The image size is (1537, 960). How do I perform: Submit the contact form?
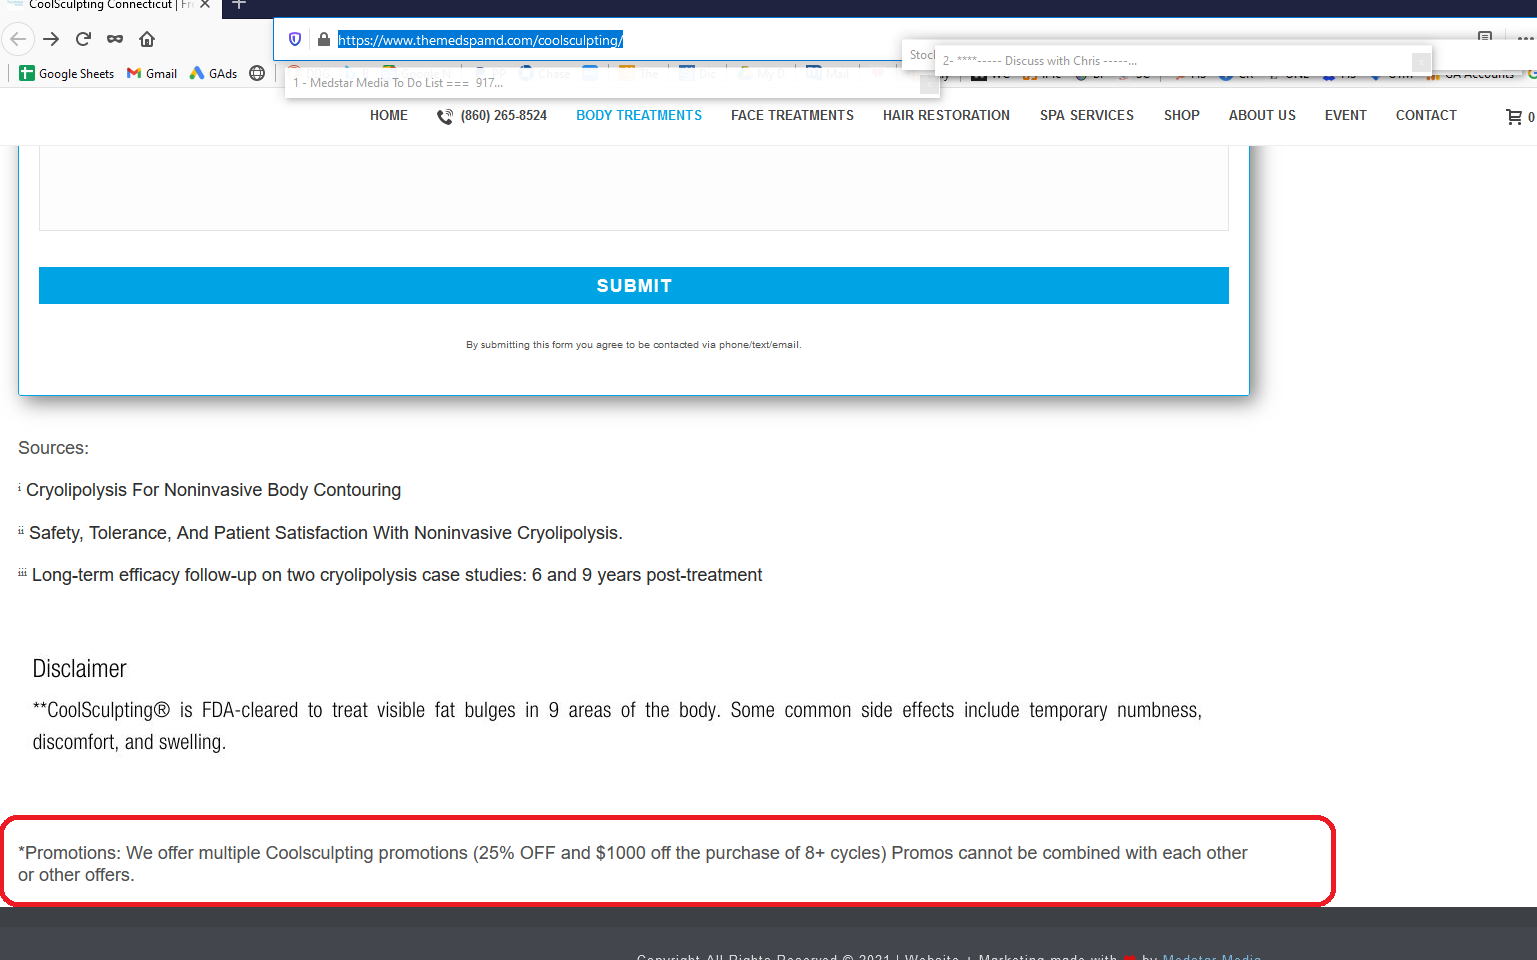click(634, 285)
